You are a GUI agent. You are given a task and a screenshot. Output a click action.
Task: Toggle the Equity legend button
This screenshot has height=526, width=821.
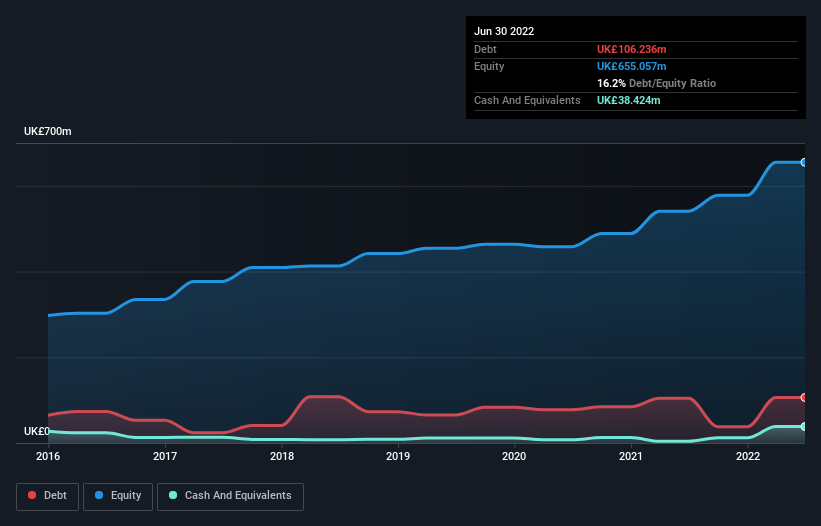pos(118,496)
